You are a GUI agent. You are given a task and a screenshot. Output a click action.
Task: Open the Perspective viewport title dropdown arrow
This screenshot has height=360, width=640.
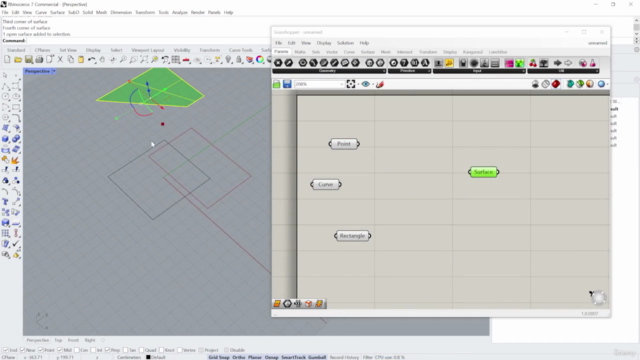pyautogui.click(x=54, y=71)
